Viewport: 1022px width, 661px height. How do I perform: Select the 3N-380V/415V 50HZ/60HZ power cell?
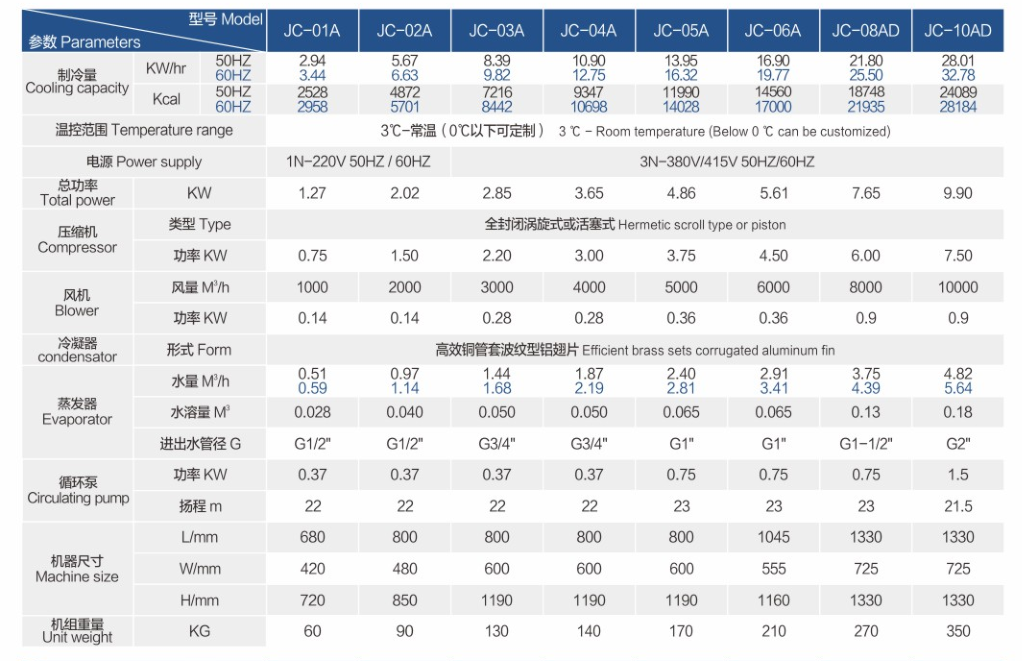pyautogui.click(x=727, y=161)
